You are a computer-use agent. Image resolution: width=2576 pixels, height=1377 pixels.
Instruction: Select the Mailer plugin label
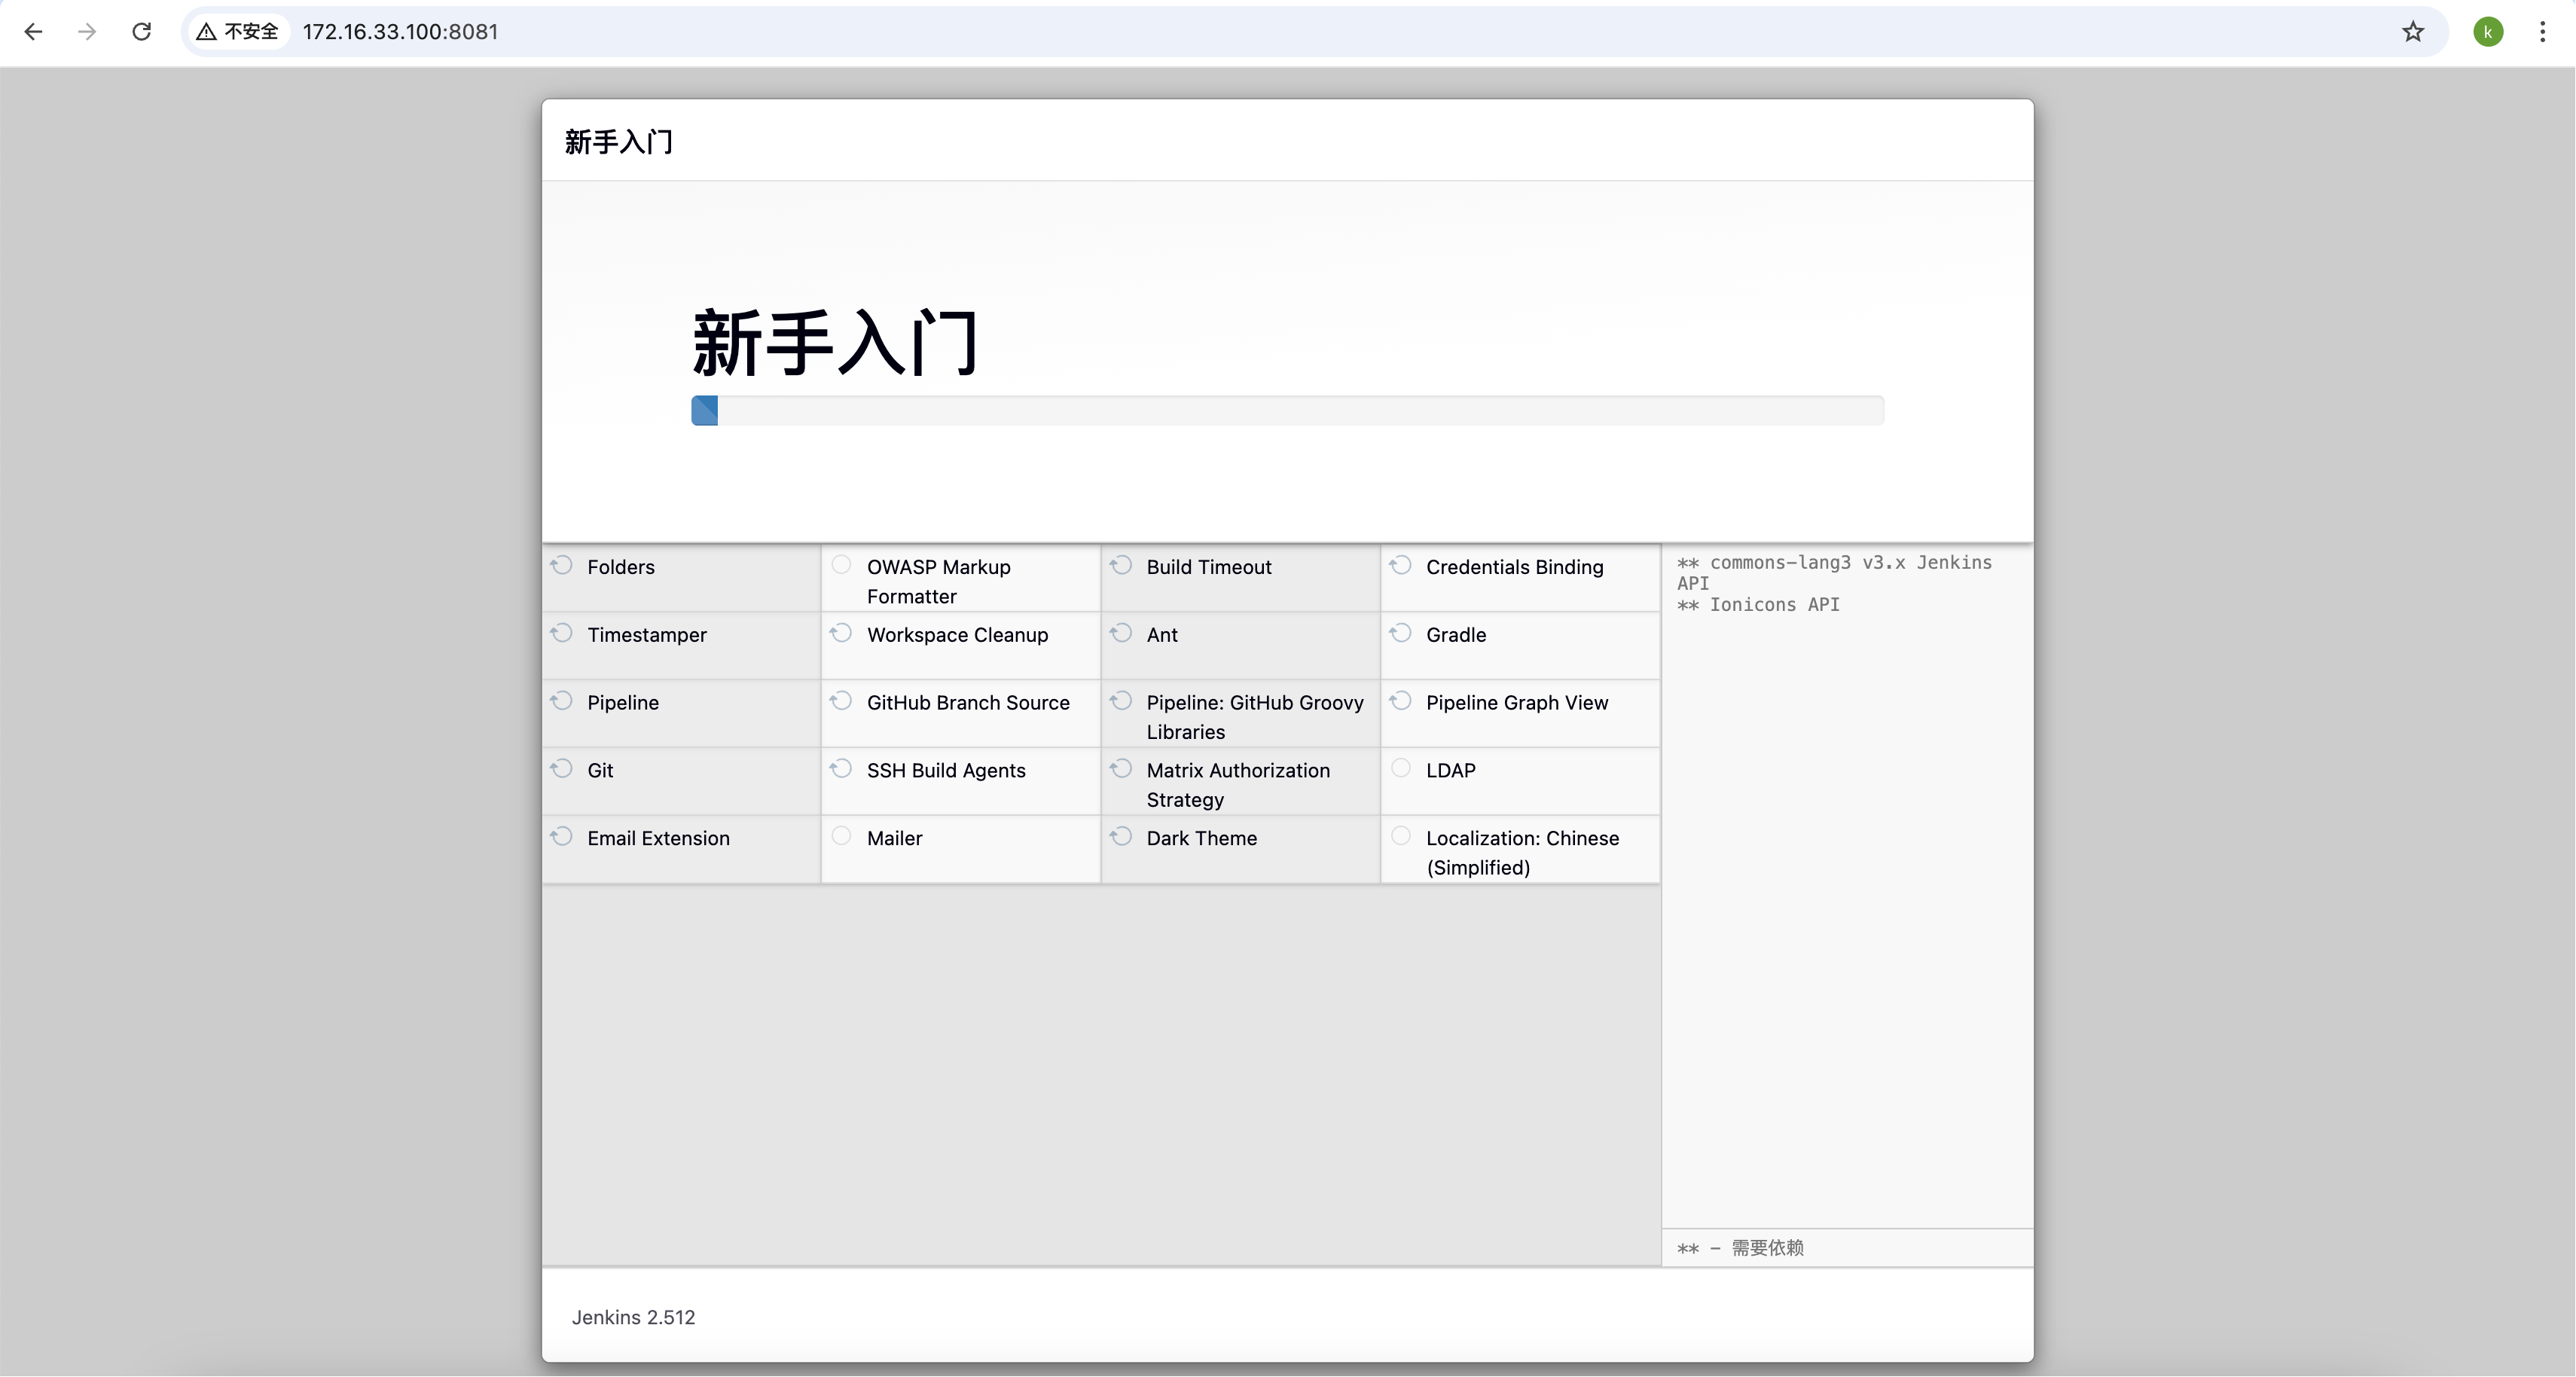click(x=894, y=838)
